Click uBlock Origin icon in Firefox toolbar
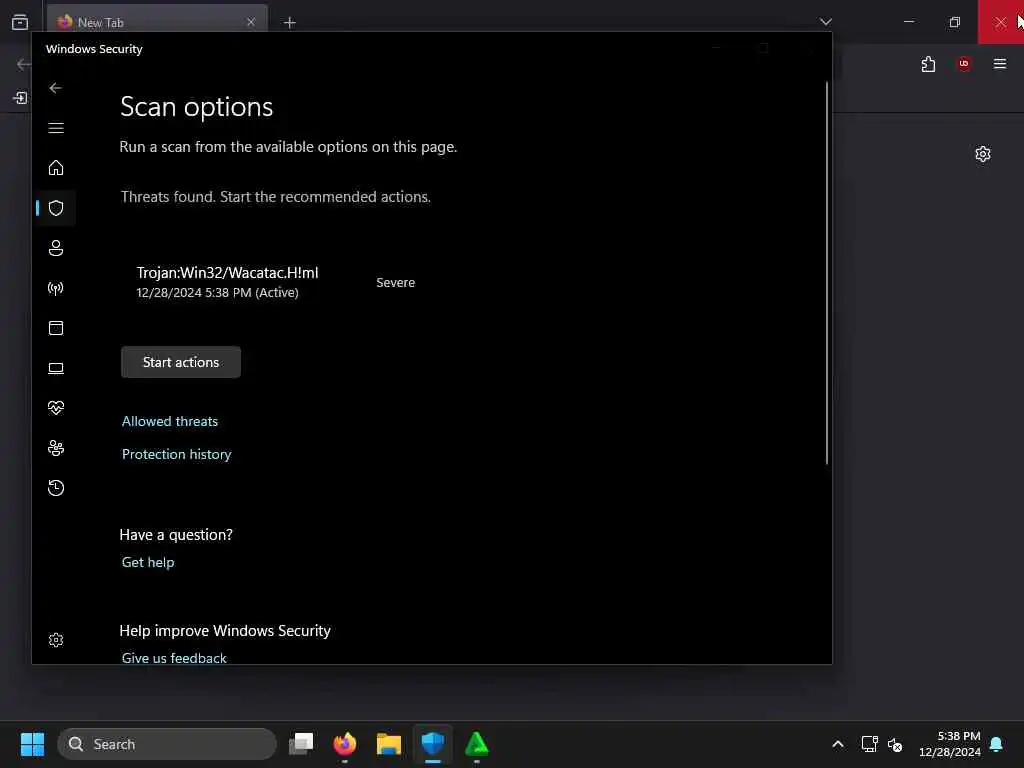This screenshot has height=768, width=1024. 963,63
